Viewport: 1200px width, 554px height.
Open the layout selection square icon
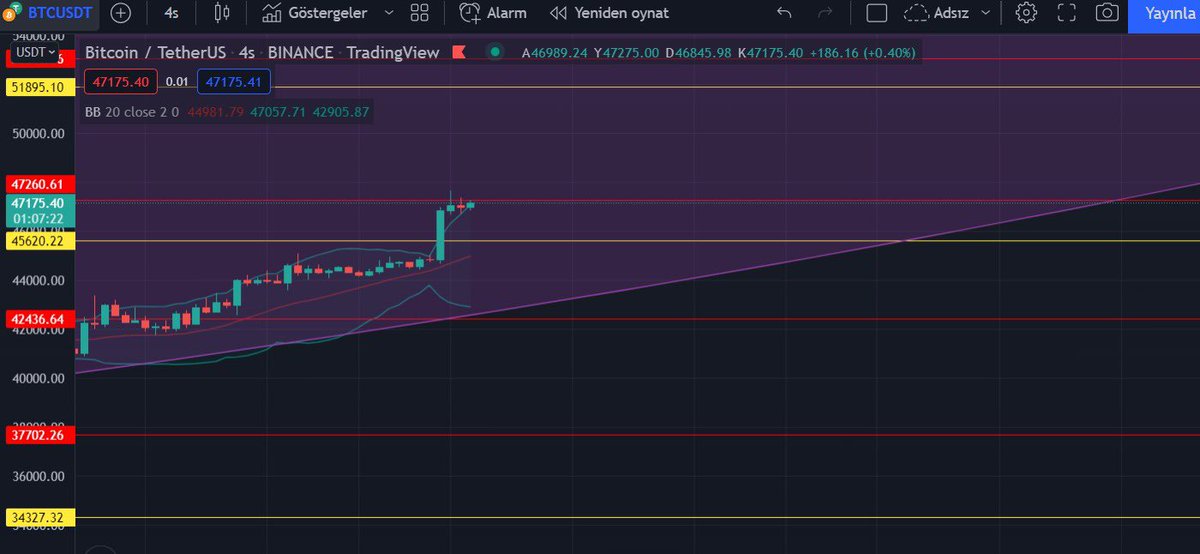[x=877, y=14]
